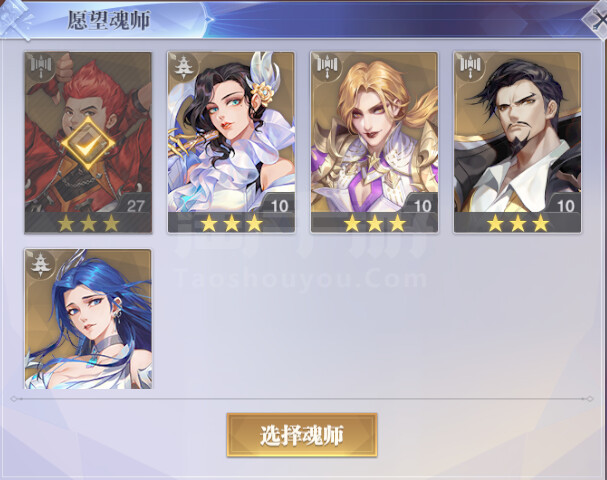Click the 选择魂师 button
The height and width of the screenshot is (480, 607).
tap(302, 435)
